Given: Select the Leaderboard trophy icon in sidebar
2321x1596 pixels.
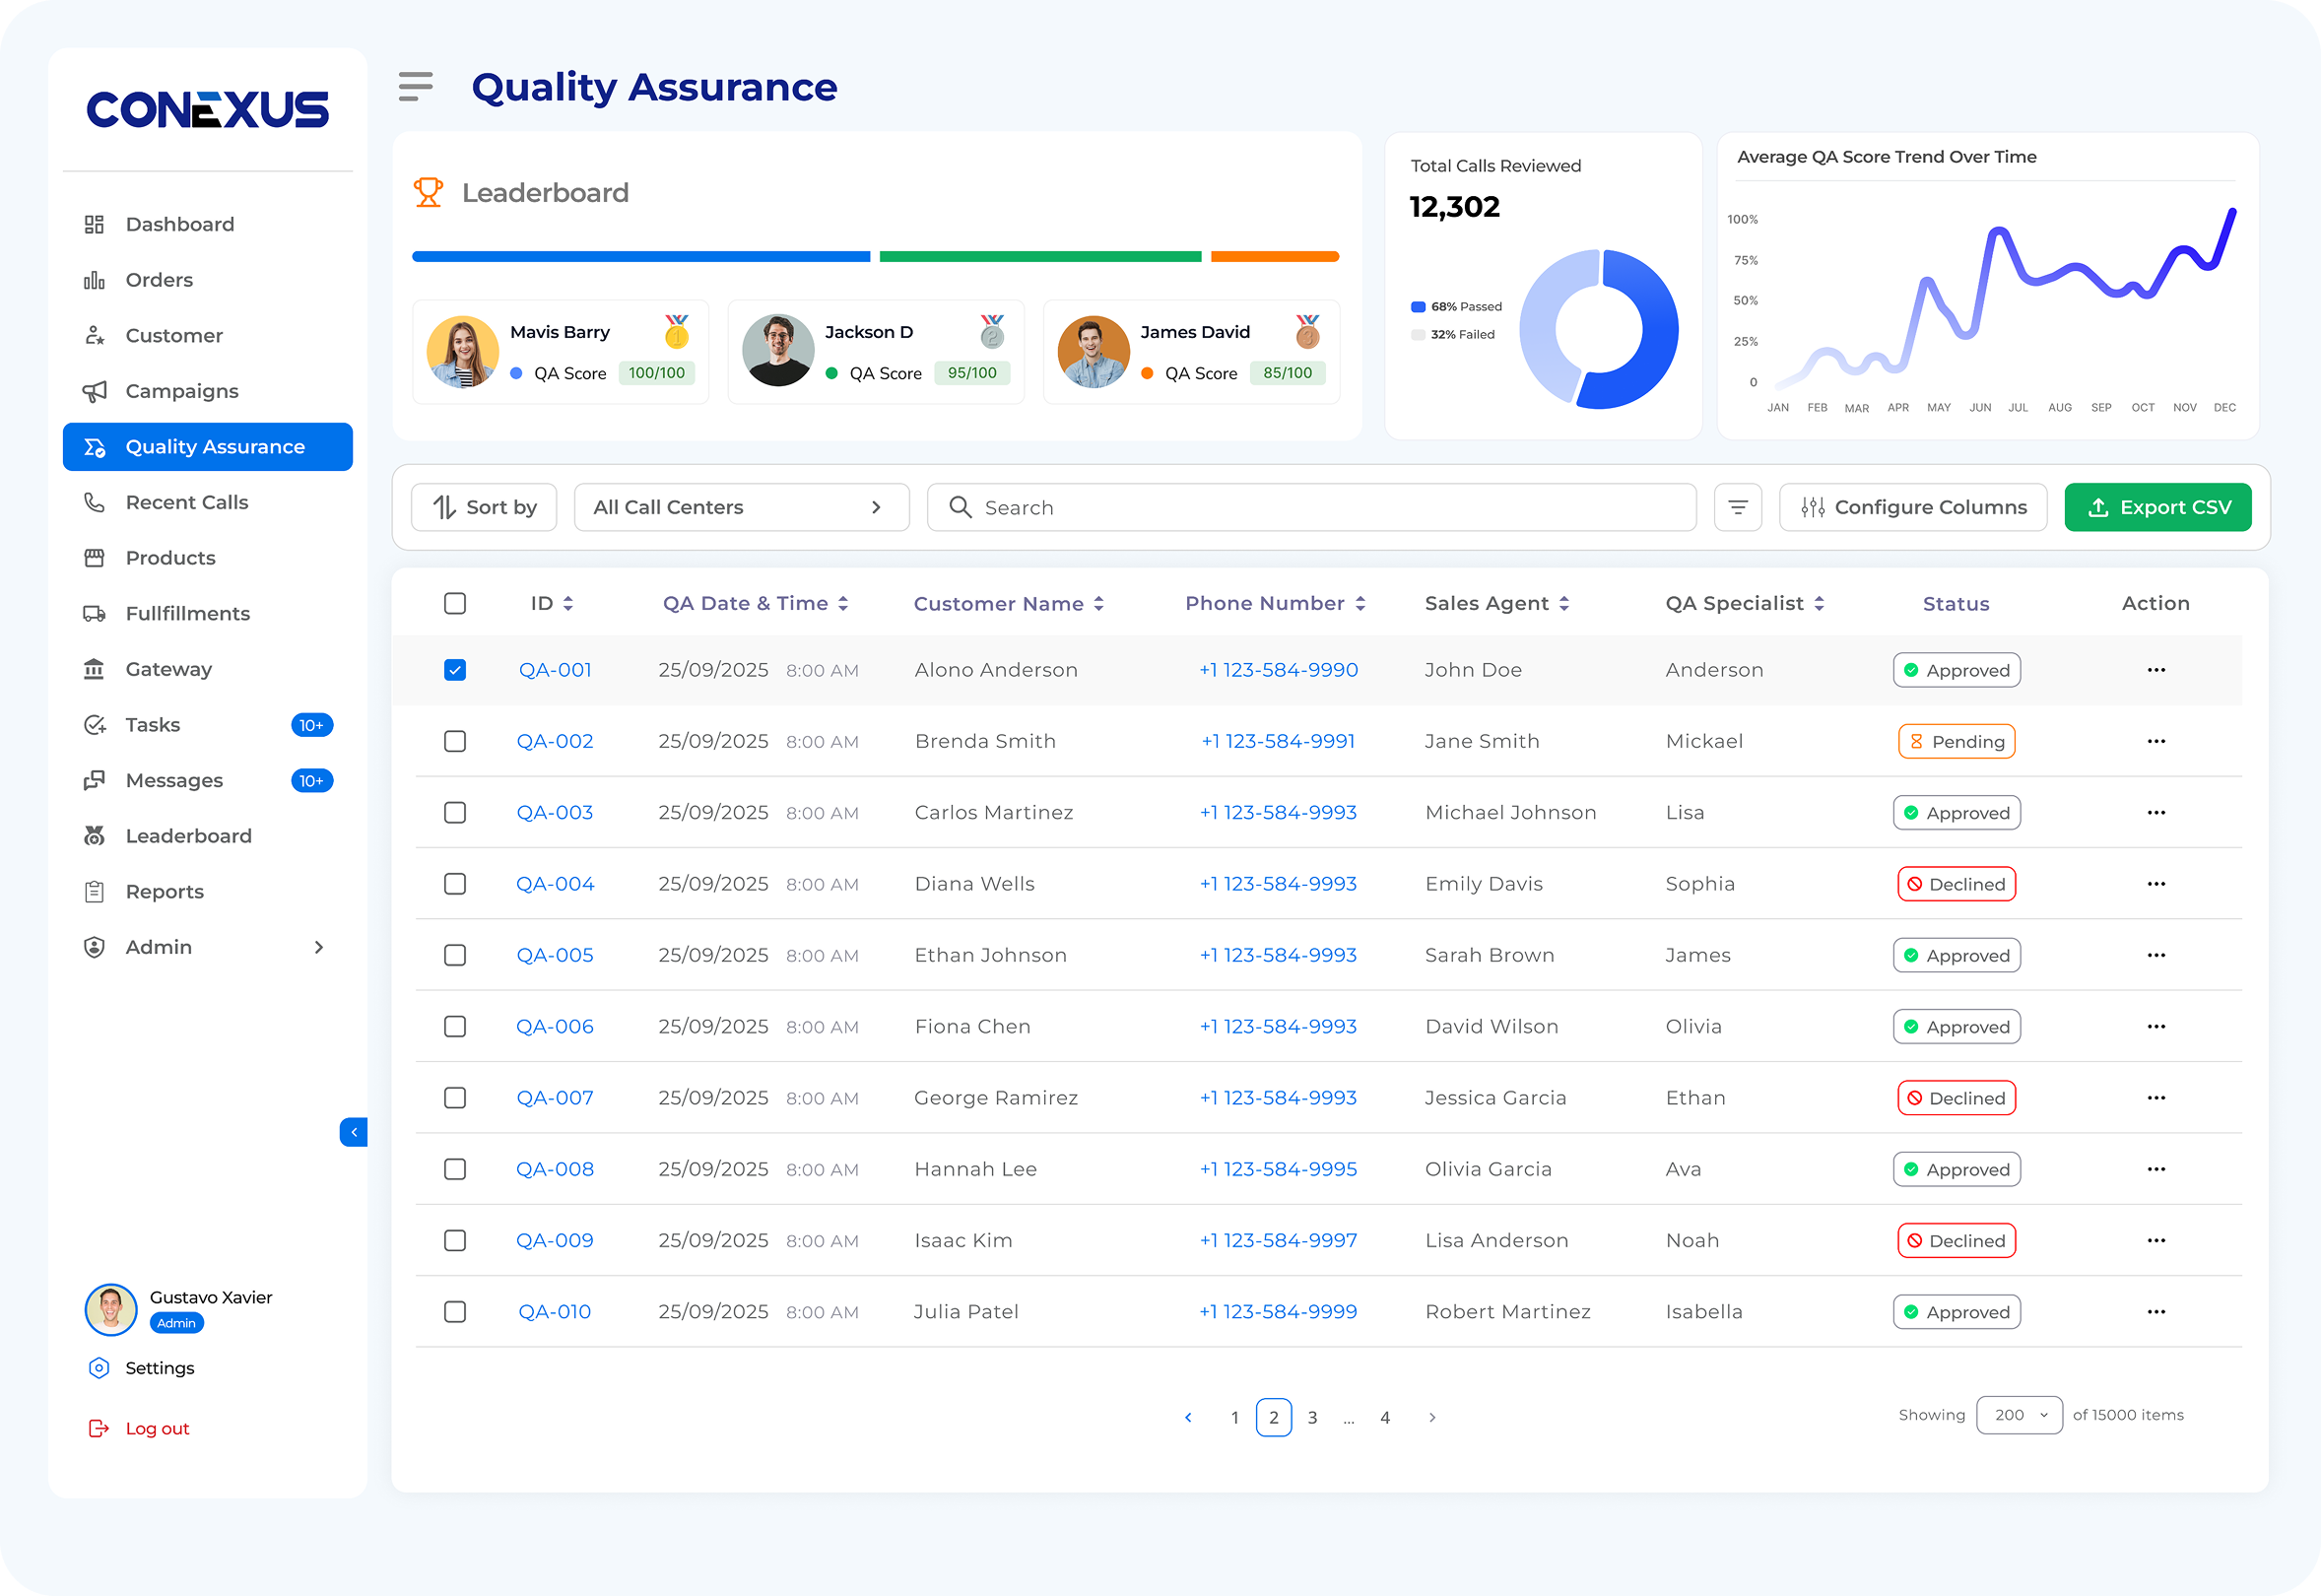Looking at the screenshot, I should [95, 835].
